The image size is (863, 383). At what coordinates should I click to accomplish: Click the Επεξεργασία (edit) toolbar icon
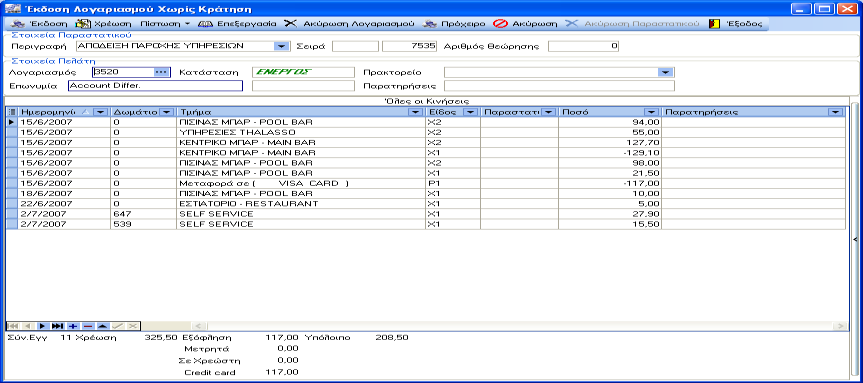point(205,24)
